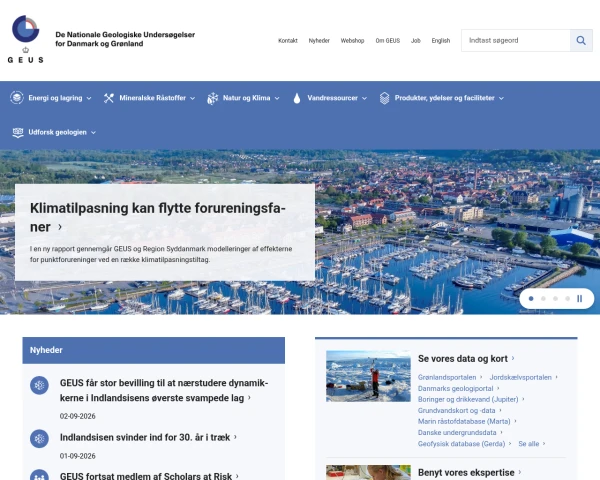Click the magnifier search button
This screenshot has height=480, width=600.
(x=581, y=41)
